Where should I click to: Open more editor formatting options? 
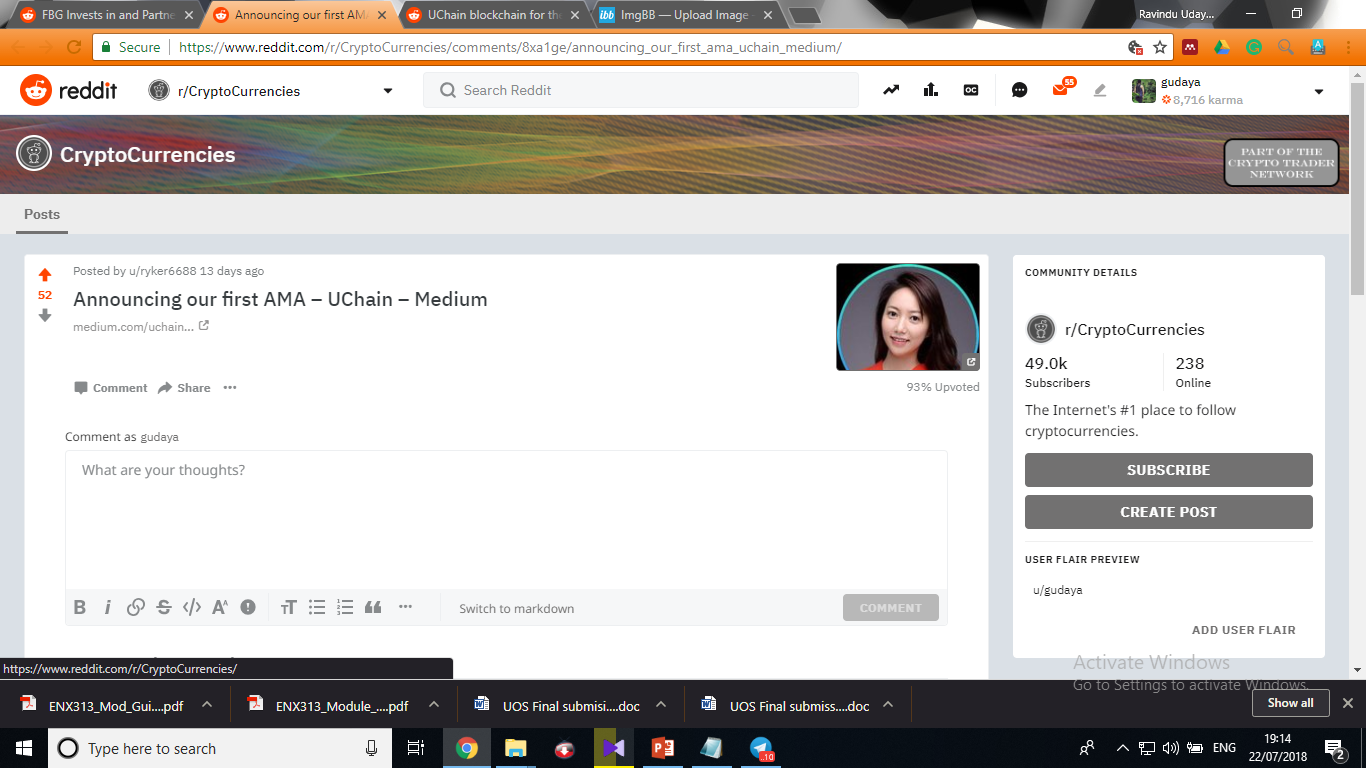point(405,607)
